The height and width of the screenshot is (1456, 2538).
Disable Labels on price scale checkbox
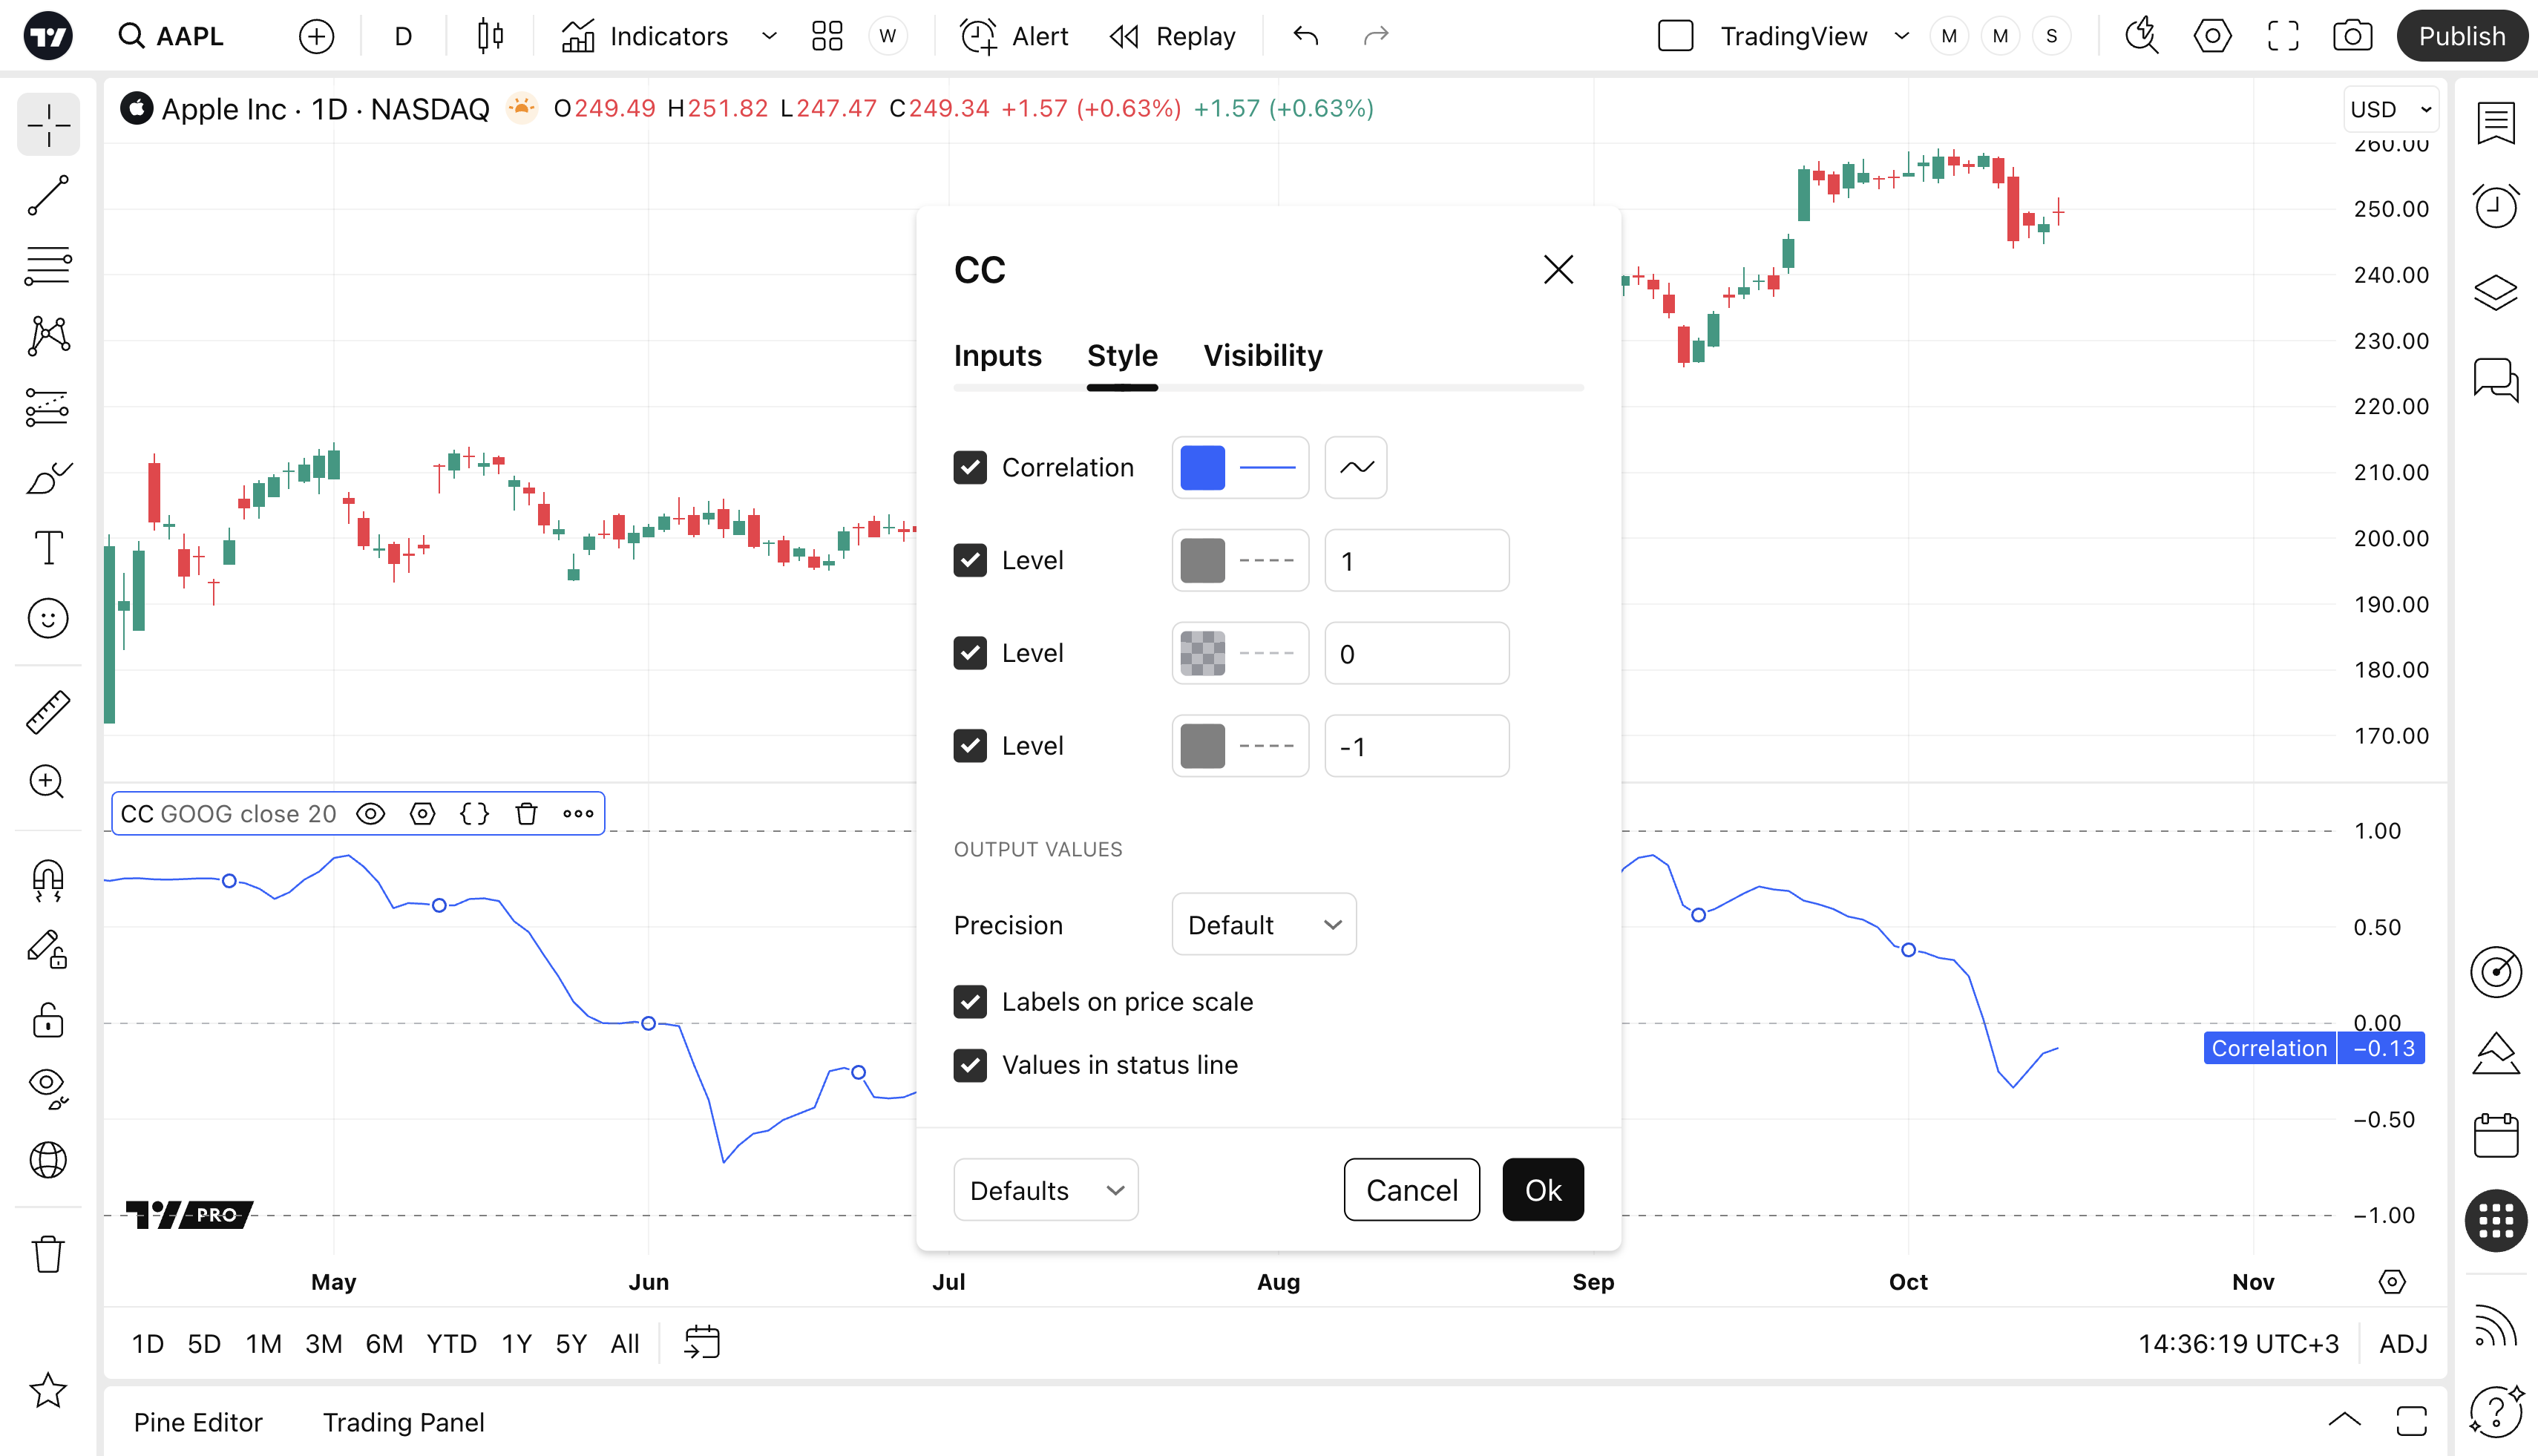[970, 1002]
